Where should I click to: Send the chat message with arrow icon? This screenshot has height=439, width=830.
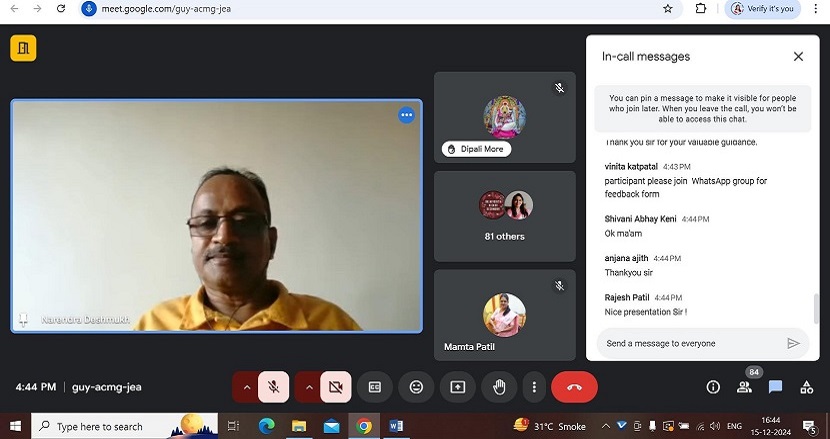793,343
